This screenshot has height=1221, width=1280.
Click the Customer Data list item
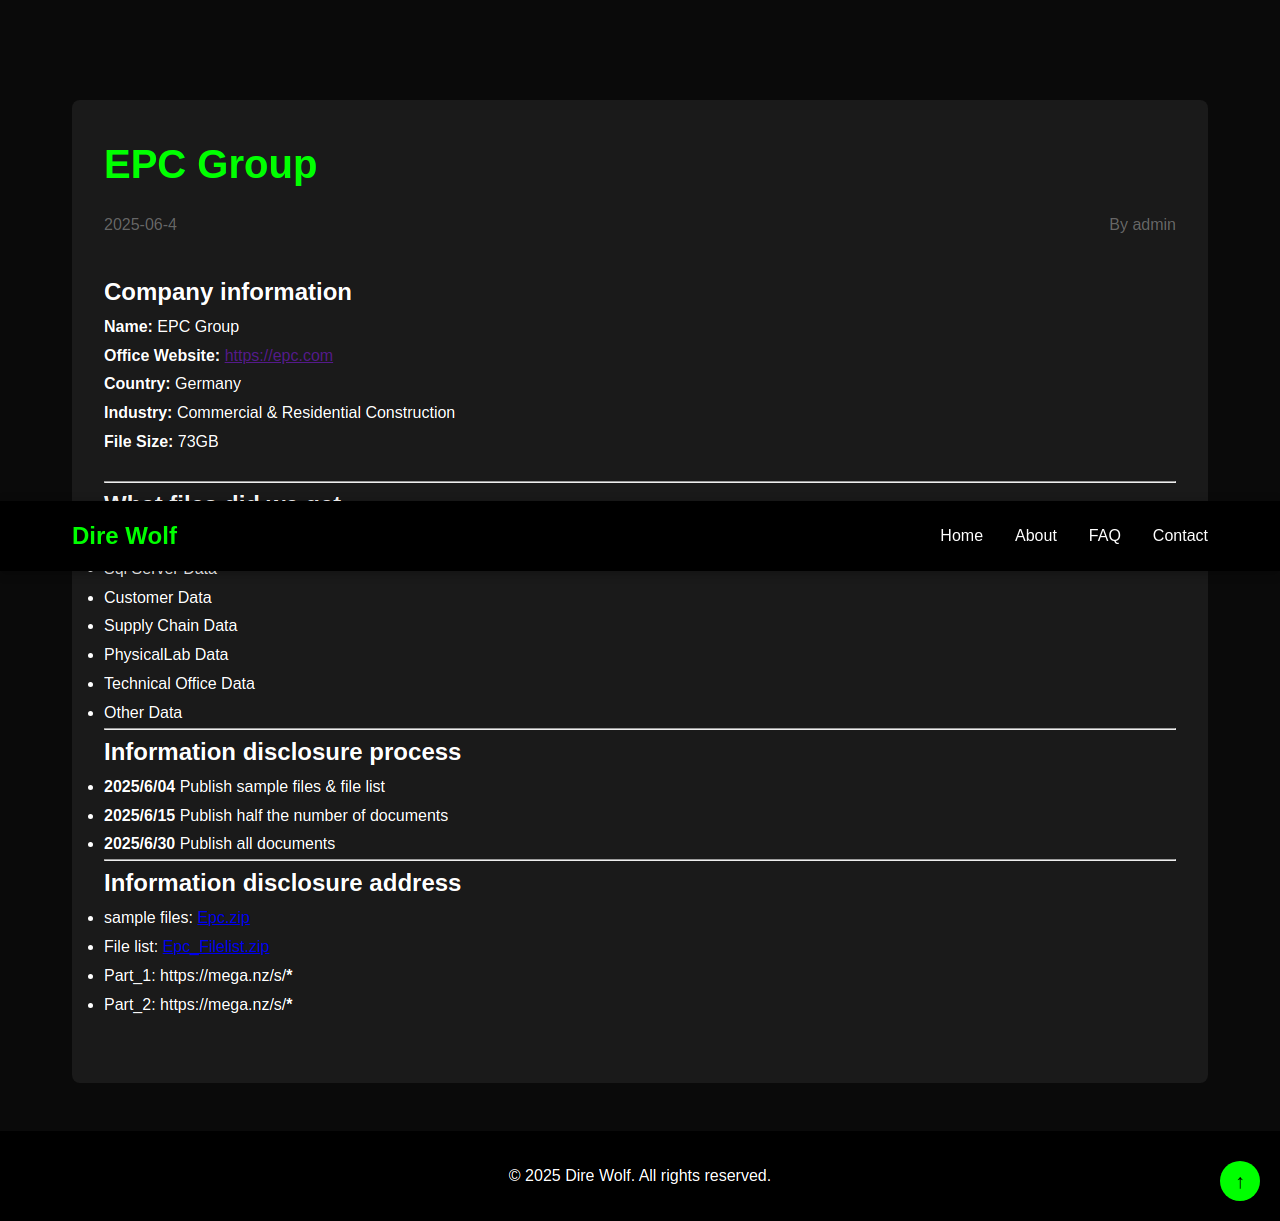[158, 598]
